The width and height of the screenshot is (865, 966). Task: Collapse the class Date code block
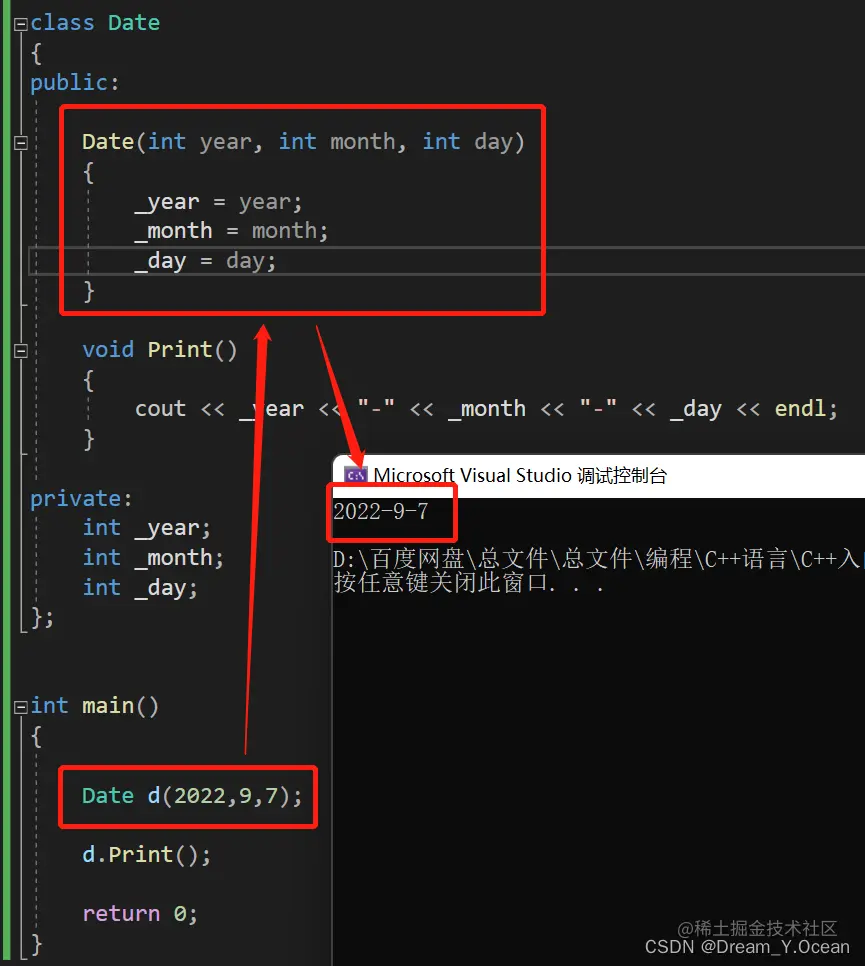pos(21,24)
